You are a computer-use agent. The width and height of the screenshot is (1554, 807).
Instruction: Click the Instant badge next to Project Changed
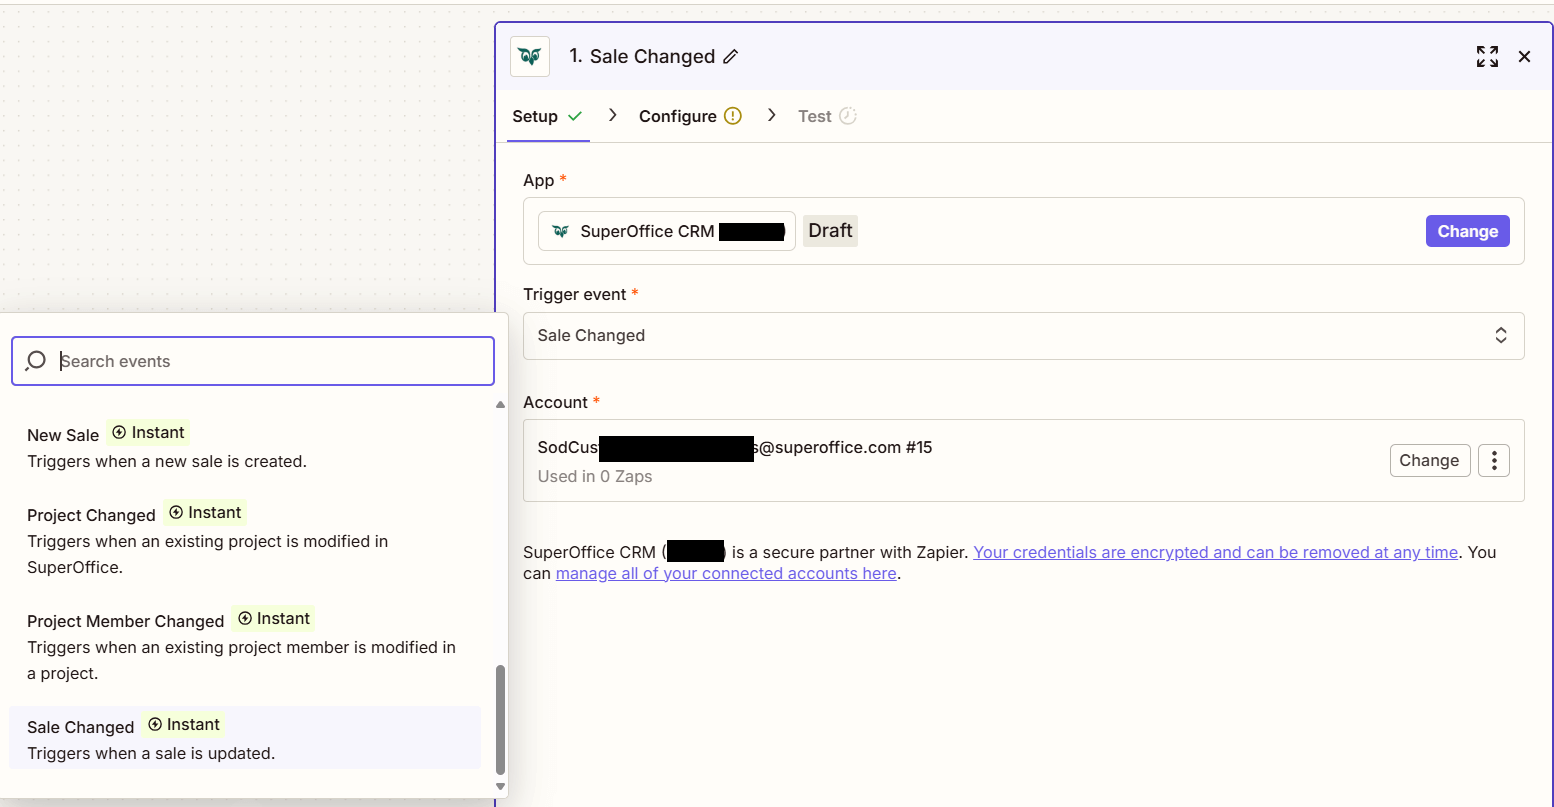pyautogui.click(x=205, y=512)
